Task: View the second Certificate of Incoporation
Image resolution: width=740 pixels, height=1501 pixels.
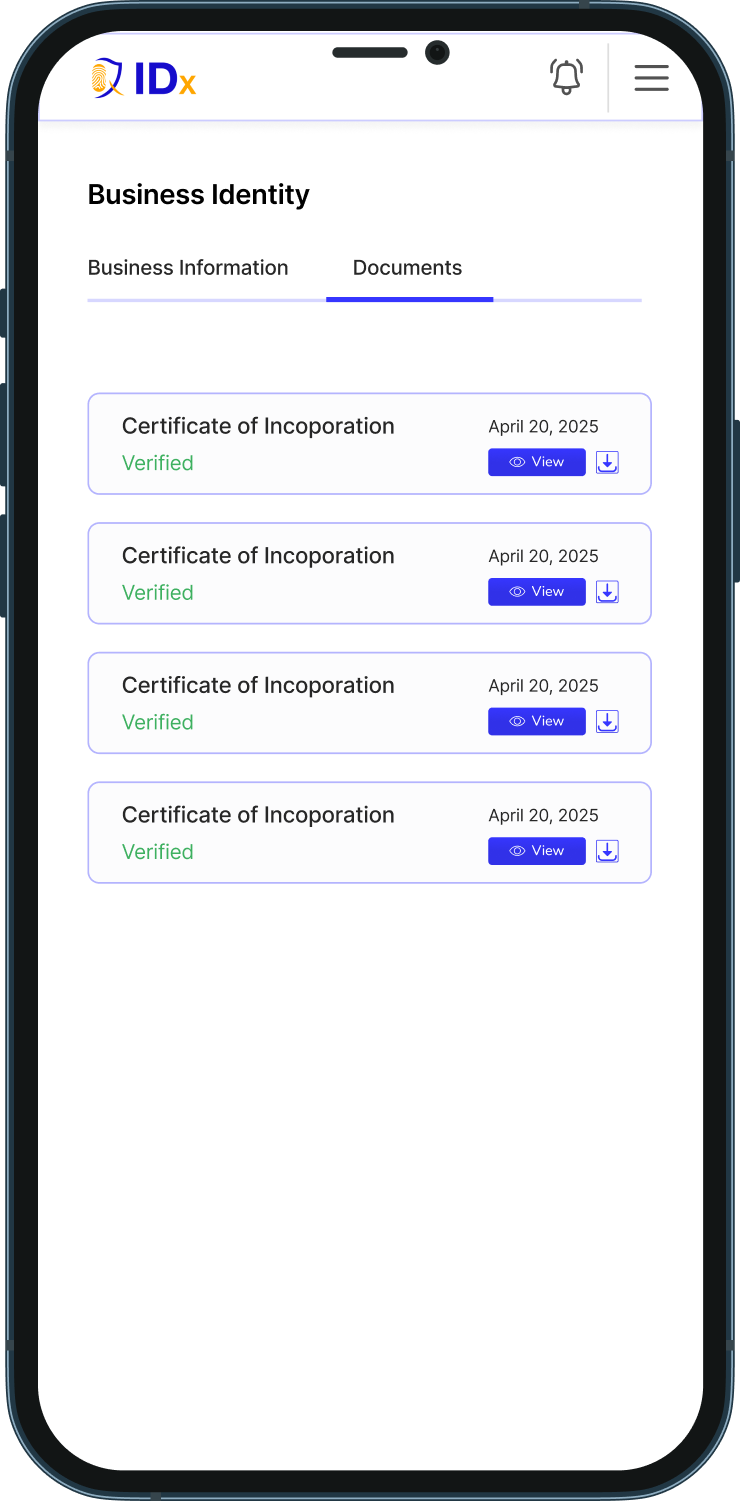Action: [x=536, y=592]
